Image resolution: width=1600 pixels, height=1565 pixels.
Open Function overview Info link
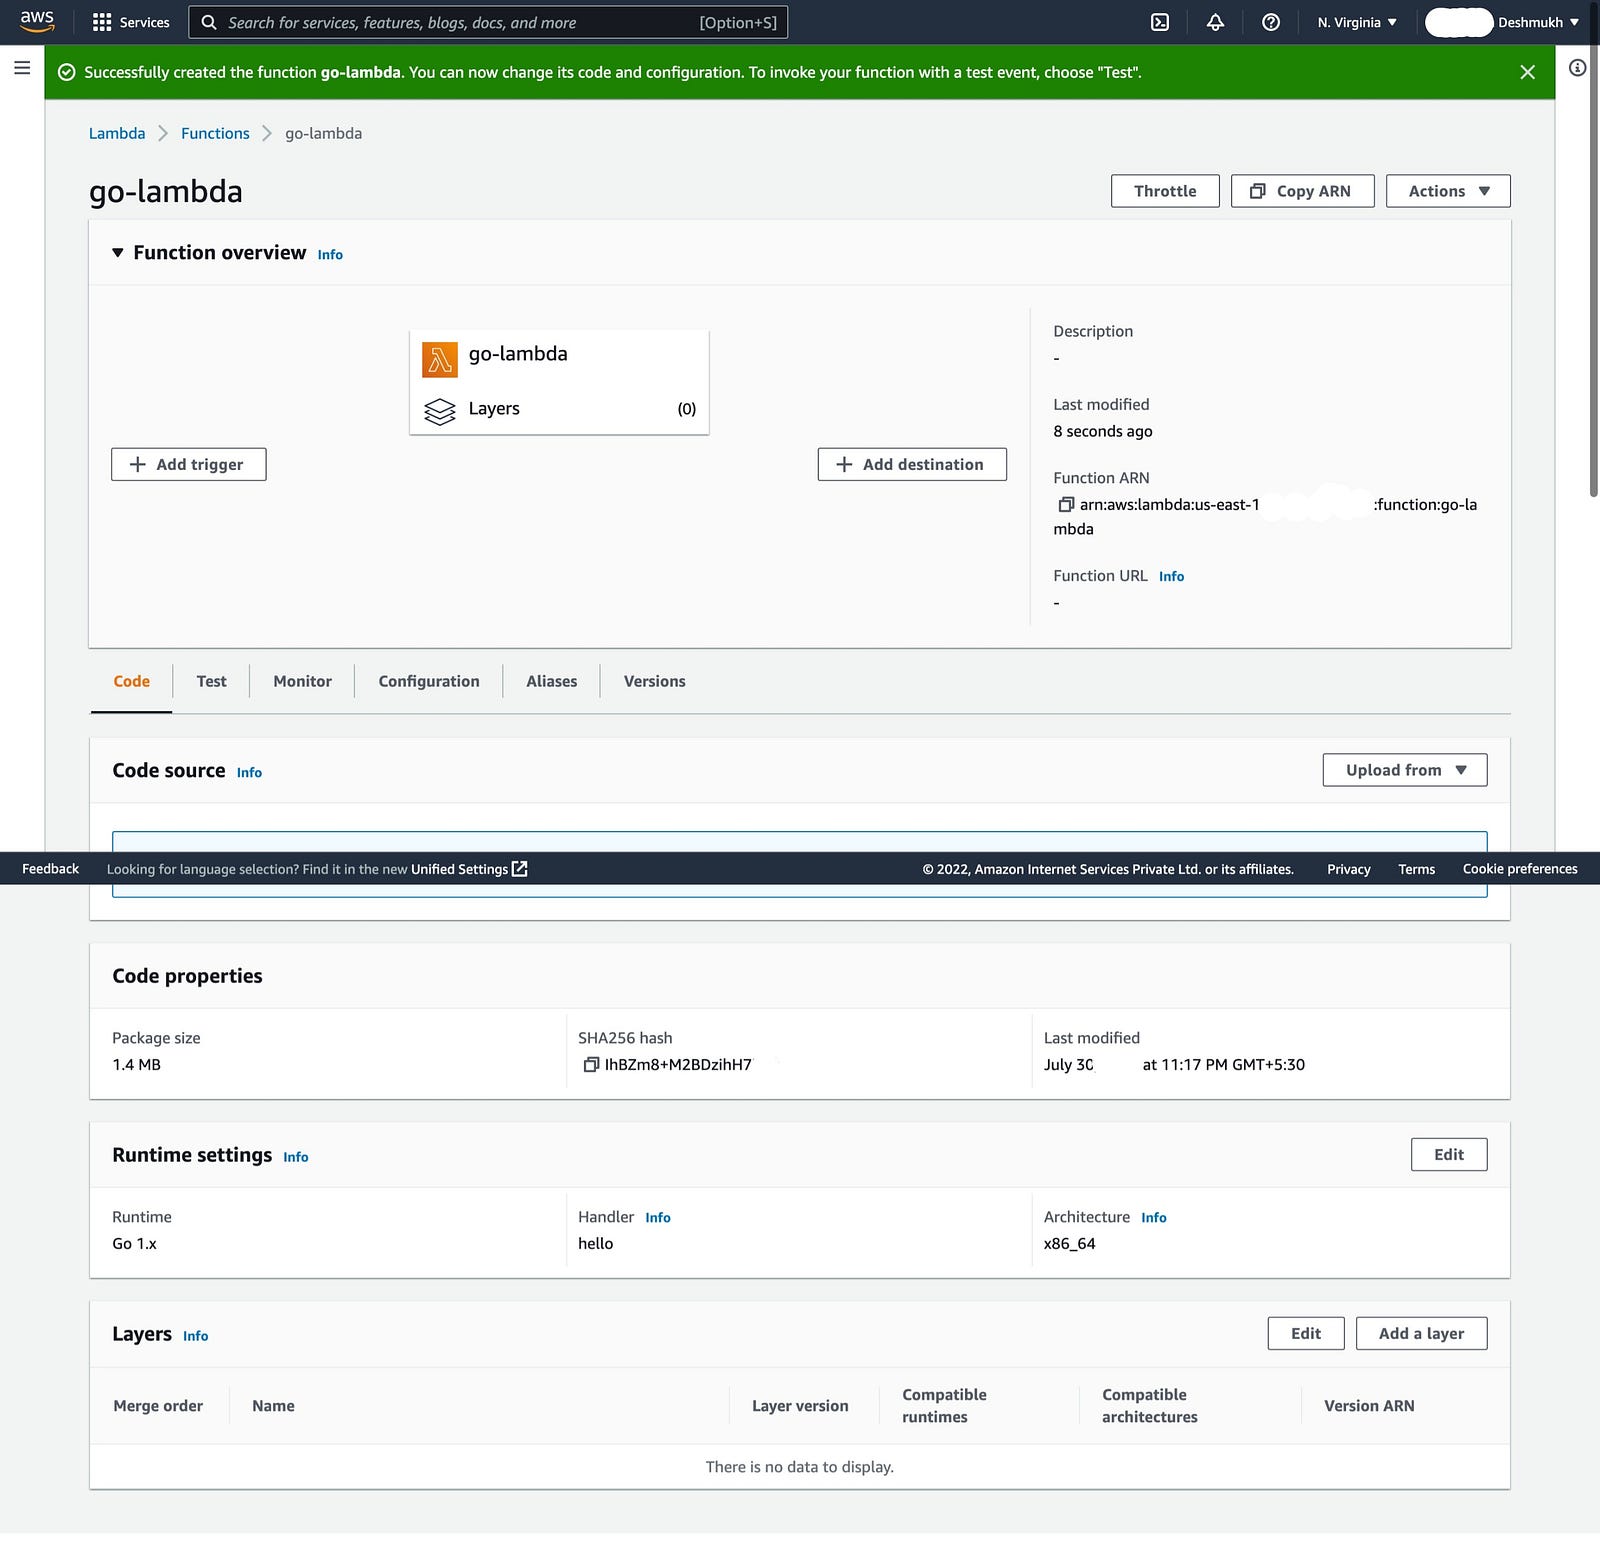(x=330, y=255)
